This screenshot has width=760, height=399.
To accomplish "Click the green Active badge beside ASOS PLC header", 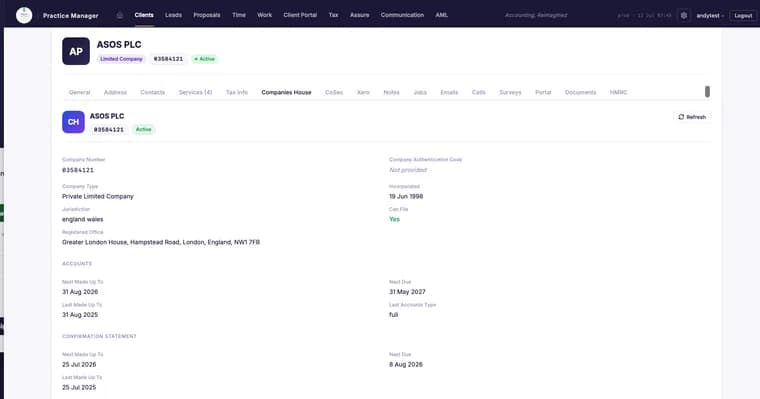I will point(204,59).
